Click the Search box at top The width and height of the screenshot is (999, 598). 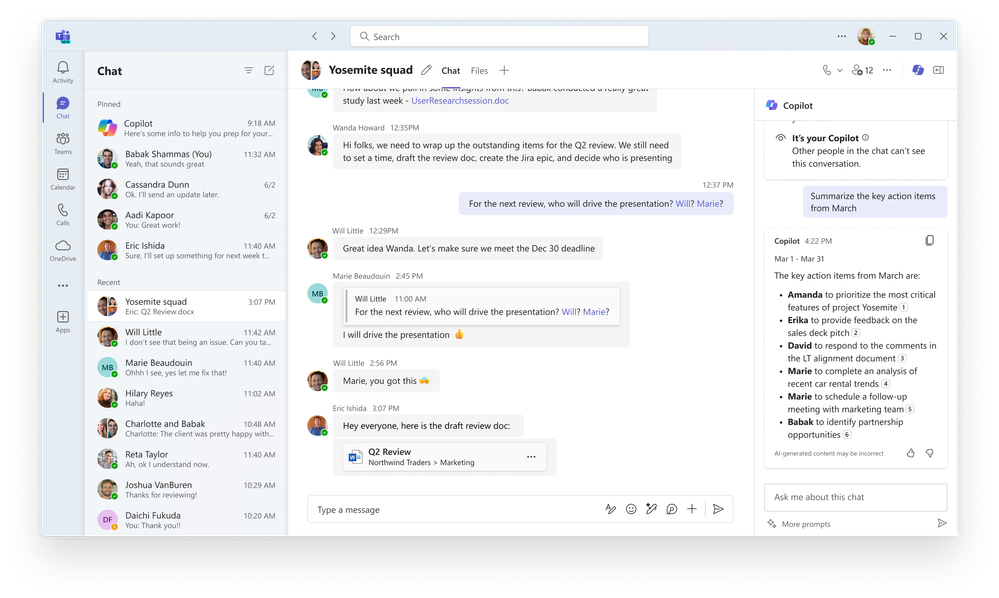click(499, 36)
